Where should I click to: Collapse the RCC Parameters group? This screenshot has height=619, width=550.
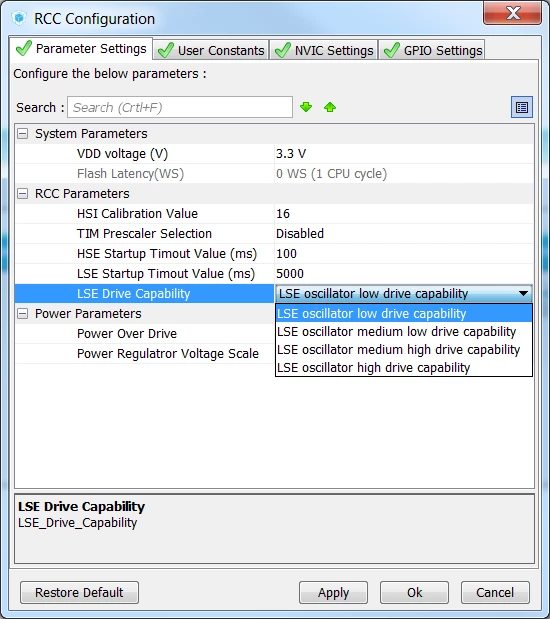[x=23, y=194]
